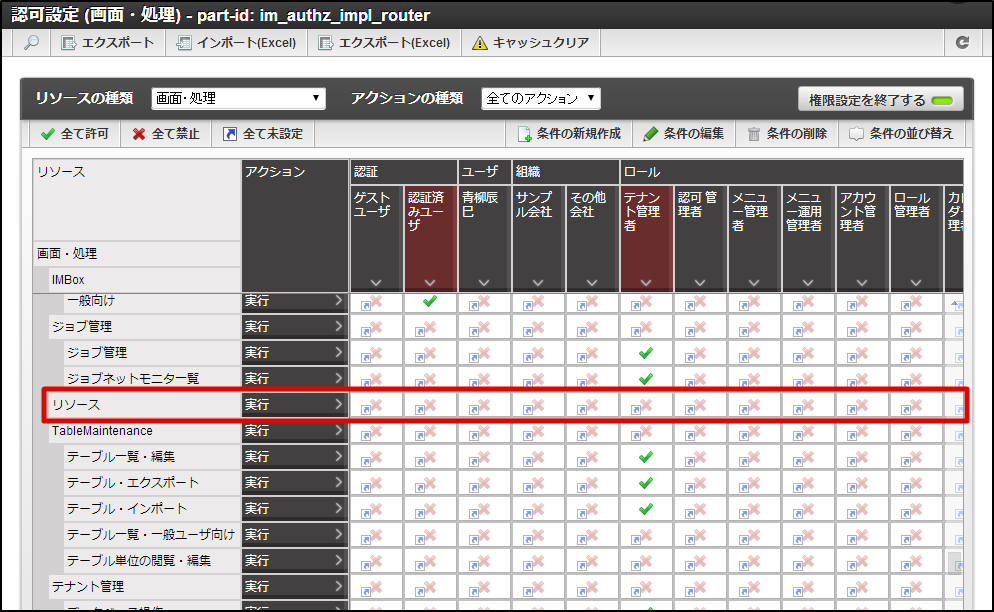Image resolution: width=994 pixels, height=612 pixels.
Task: Open 条件の編集 pencil button
Action: pos(684,134)
